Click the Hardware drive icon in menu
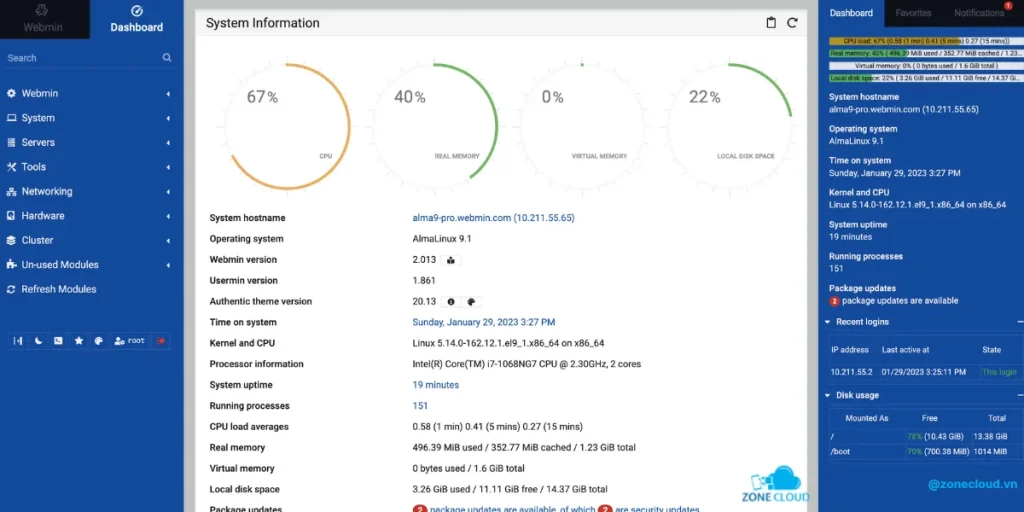Viewport: 1024px width, 512px height. (11, 216)
